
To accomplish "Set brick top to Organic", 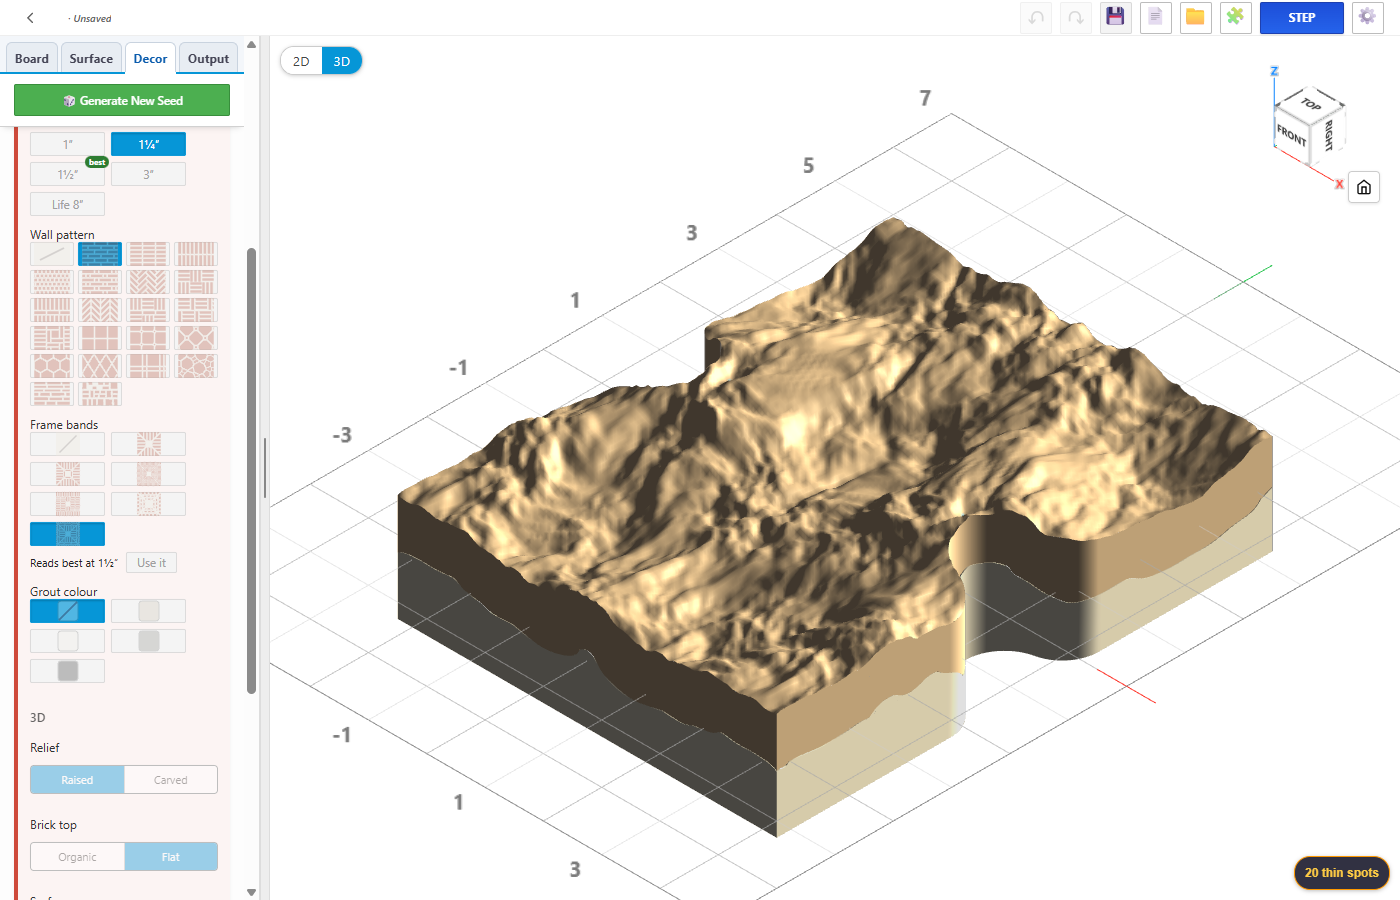I will (x=77, y=857).
